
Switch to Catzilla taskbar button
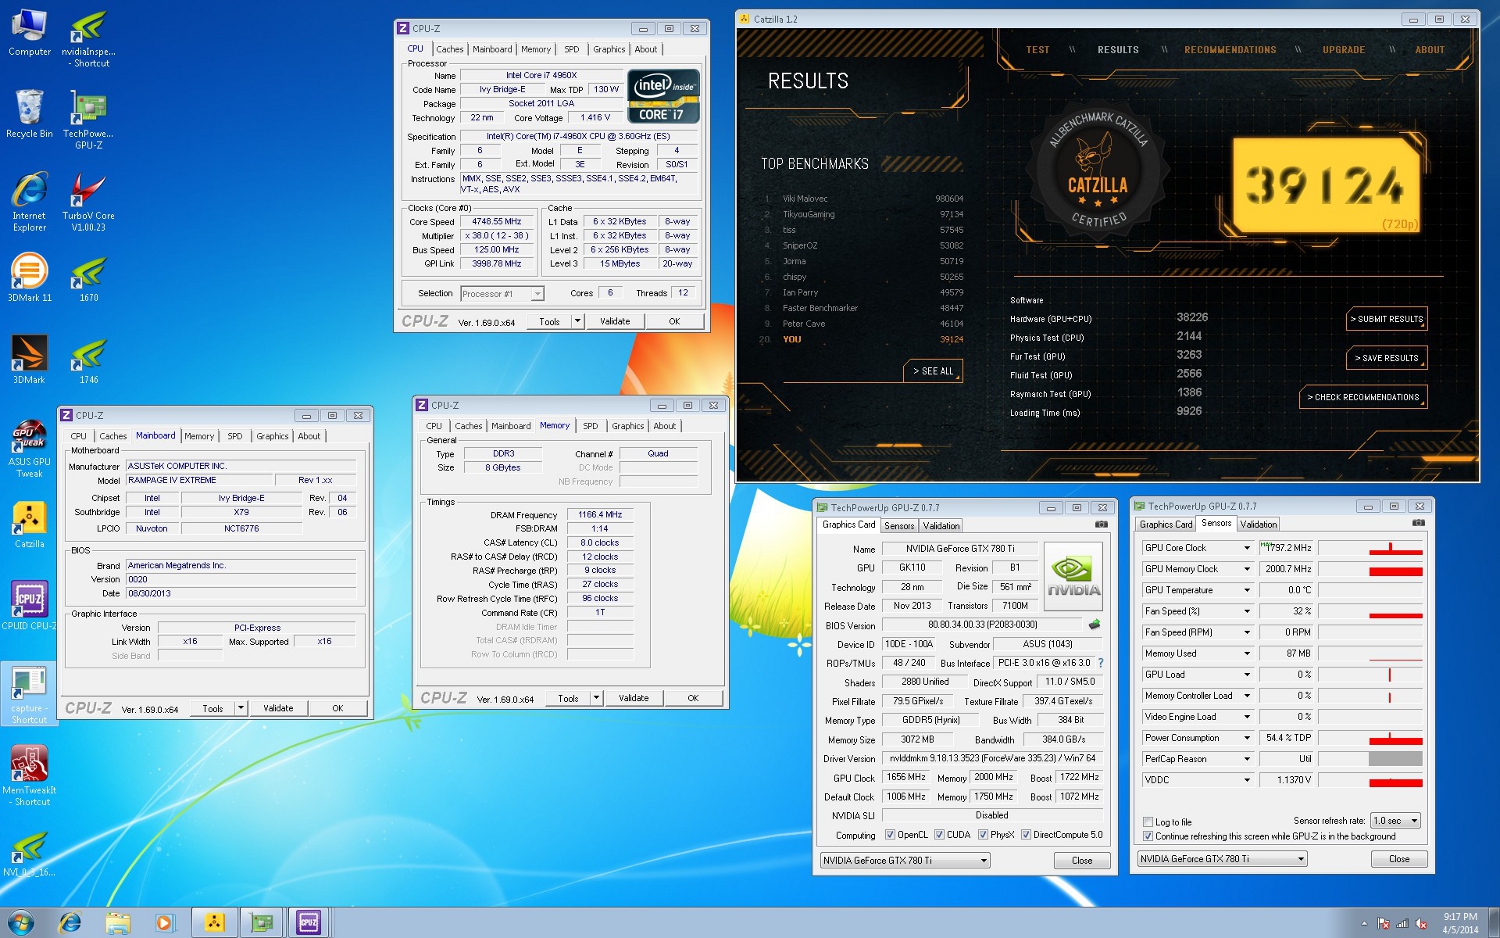(x=214, y=922)
